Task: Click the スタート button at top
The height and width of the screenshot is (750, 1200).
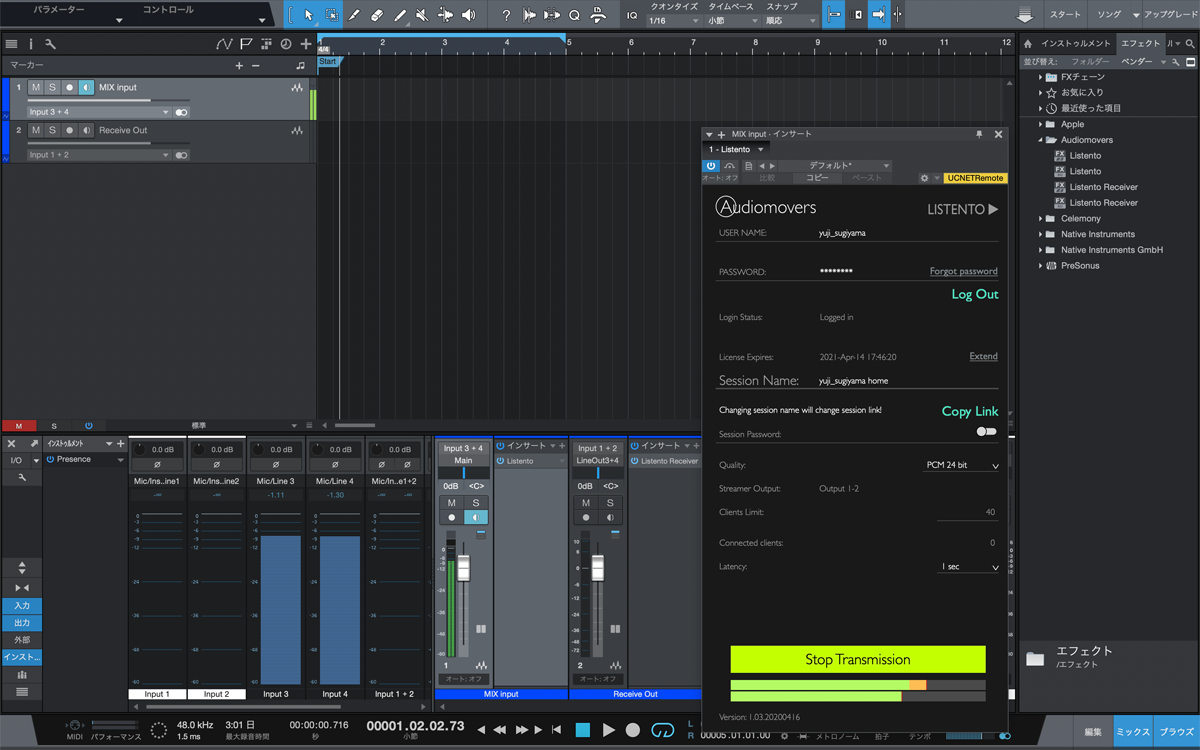Action: click(x=1064, y=15)
